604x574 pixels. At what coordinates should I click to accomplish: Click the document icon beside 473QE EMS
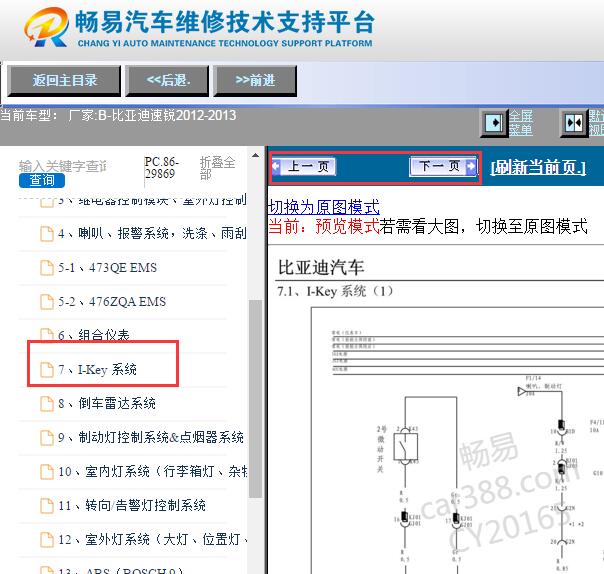(x=47, y=268)
